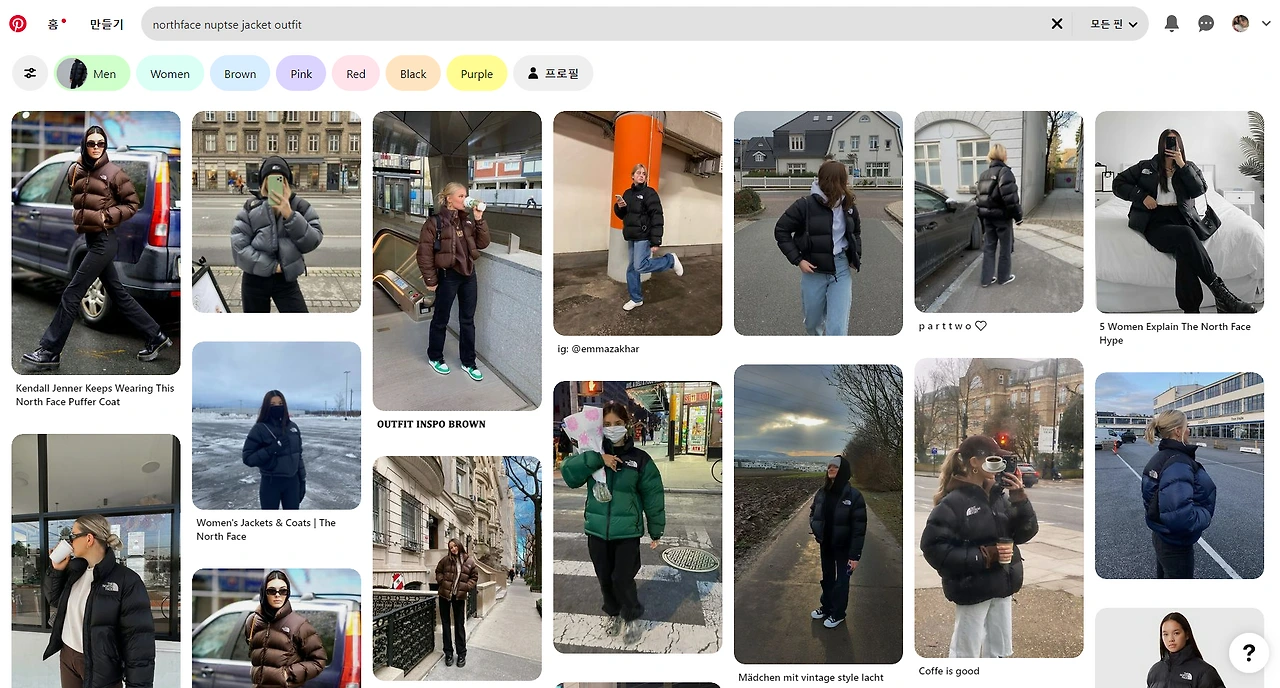Open pin above 'p a r t t w o' caption
1280x688 pixels.
[999, 211]
